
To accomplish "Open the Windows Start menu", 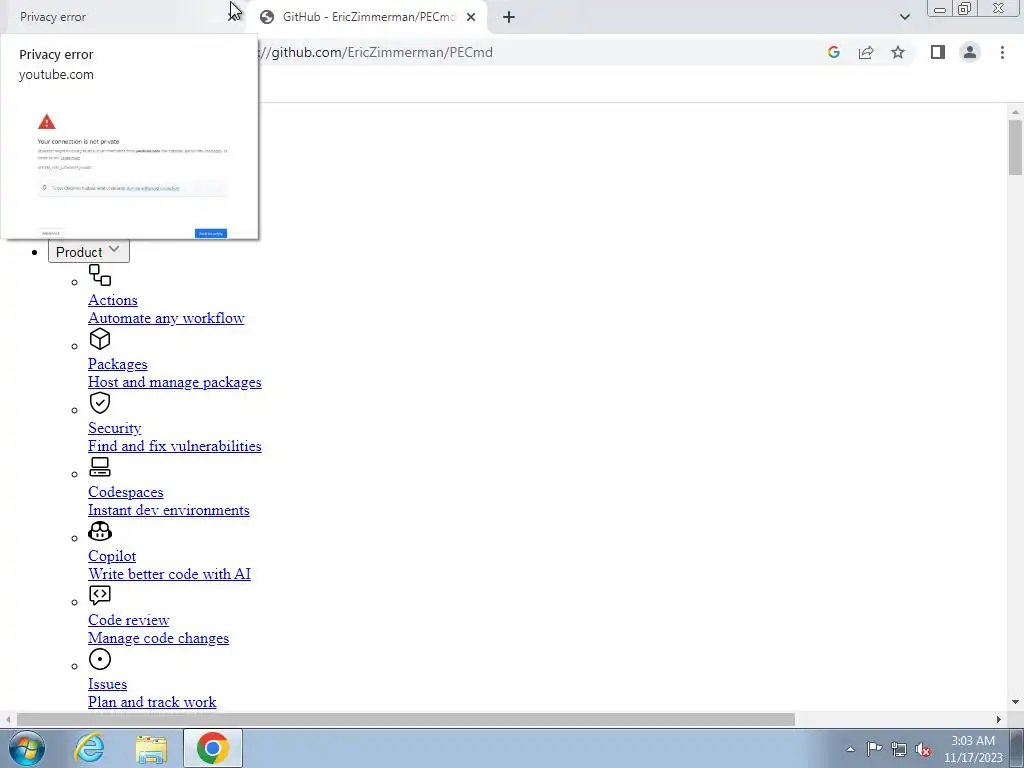I will (26, 748).
